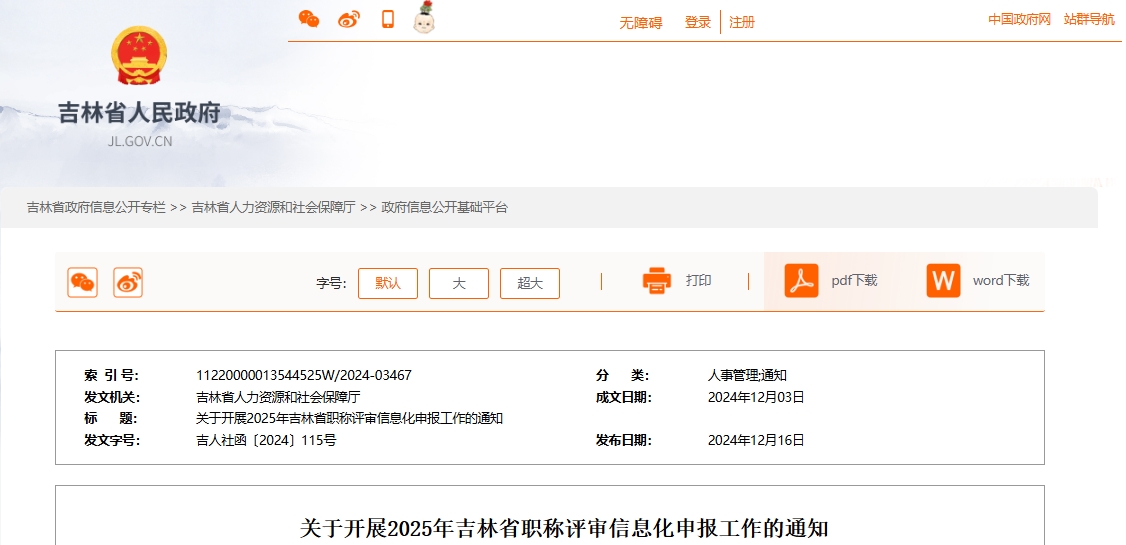This screenshot has height=545, width=1126.
Task: Click the orange printer icon
Action: coord(657,281)
